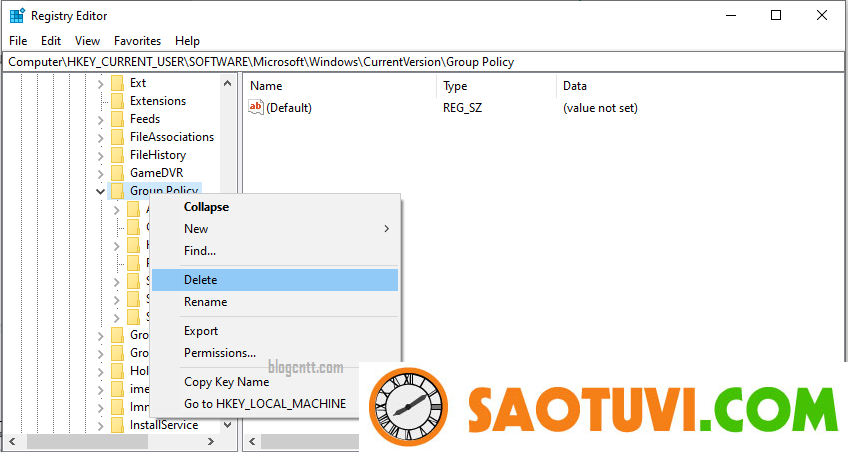Viewport: 848px width, 452px height.
Task: Open the Edit menu
Action: point(51,41)
